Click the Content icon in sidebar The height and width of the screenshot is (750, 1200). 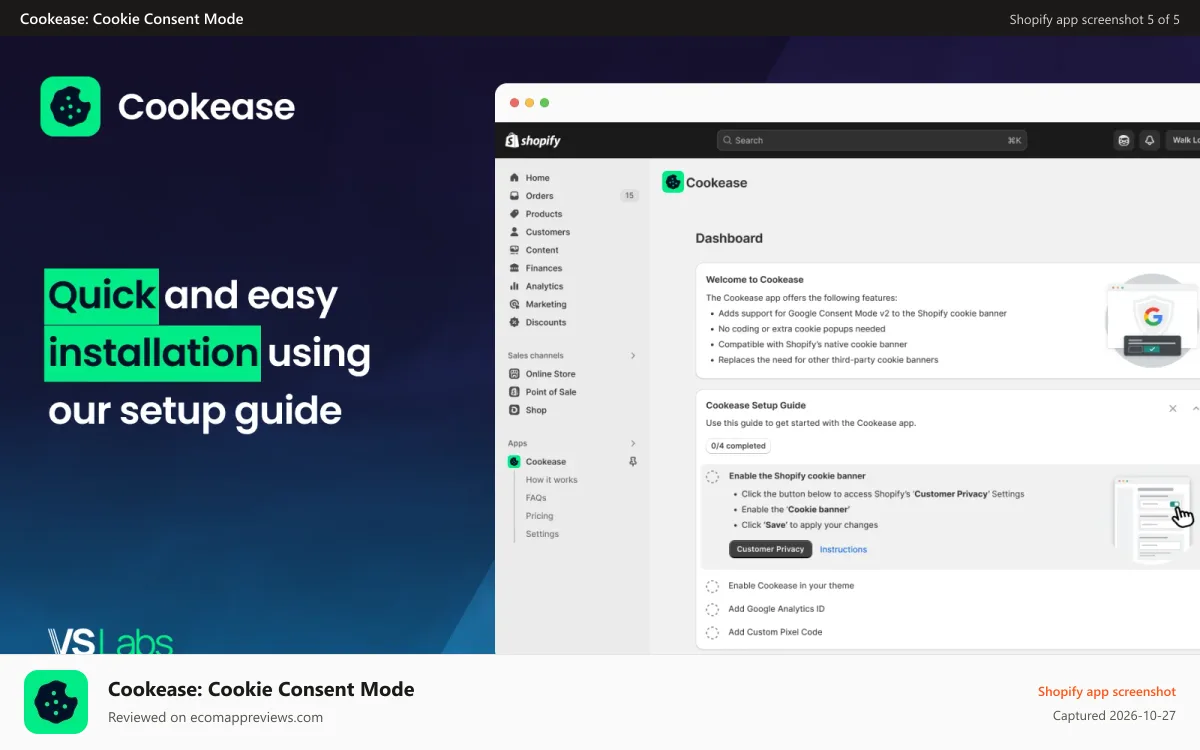point(514,250)
